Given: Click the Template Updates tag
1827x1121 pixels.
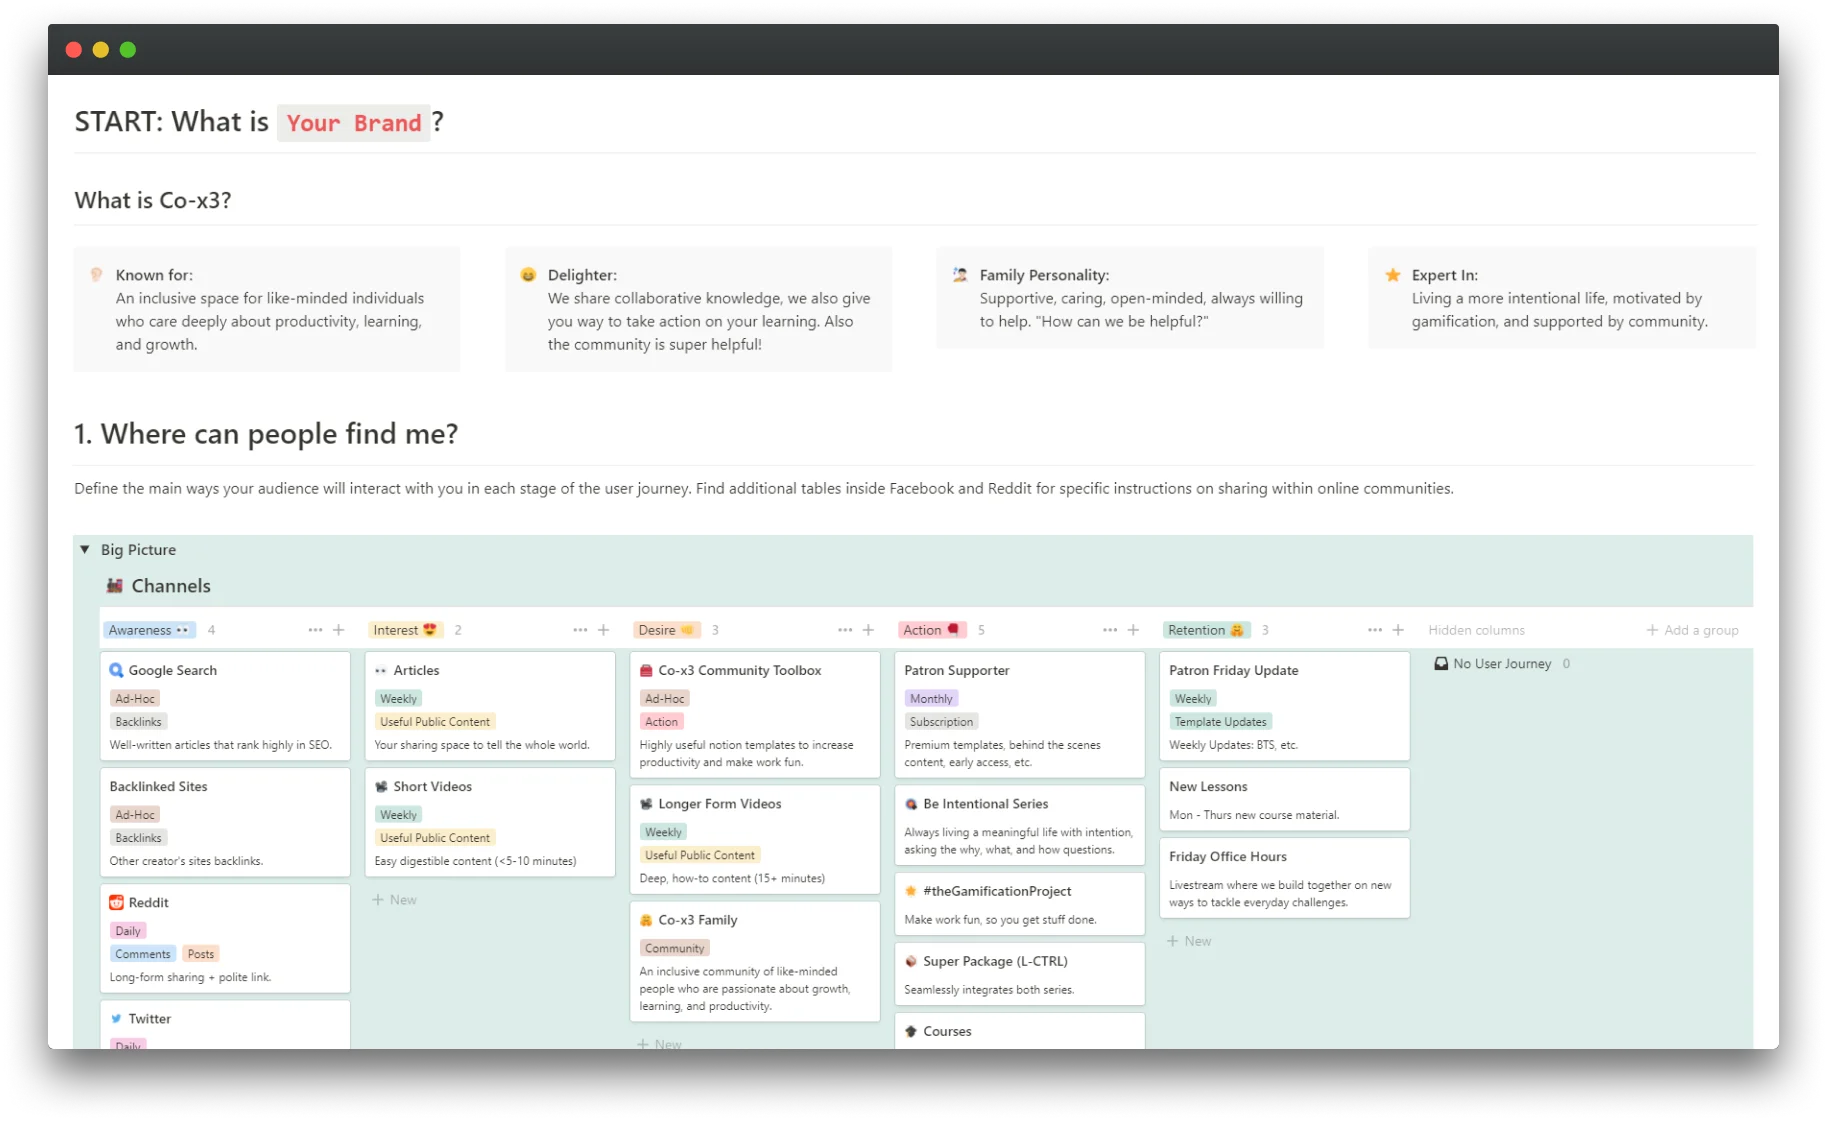Looking at the screenshot, I should point(1220,722).
